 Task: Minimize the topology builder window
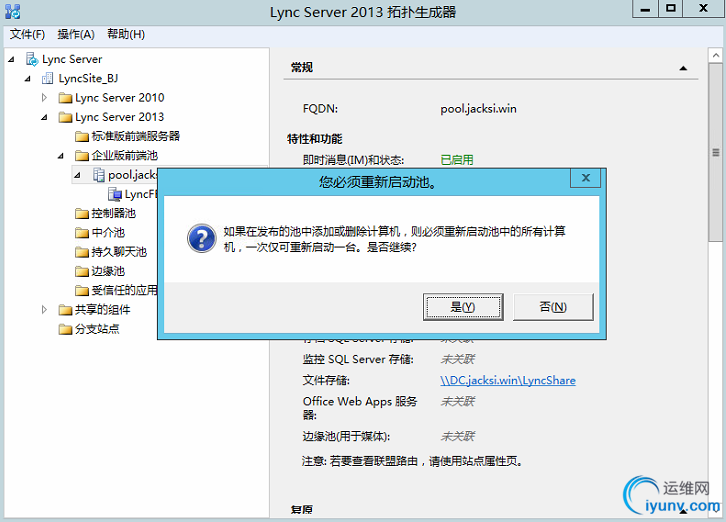pyautogui.click(x=645, y=9)
